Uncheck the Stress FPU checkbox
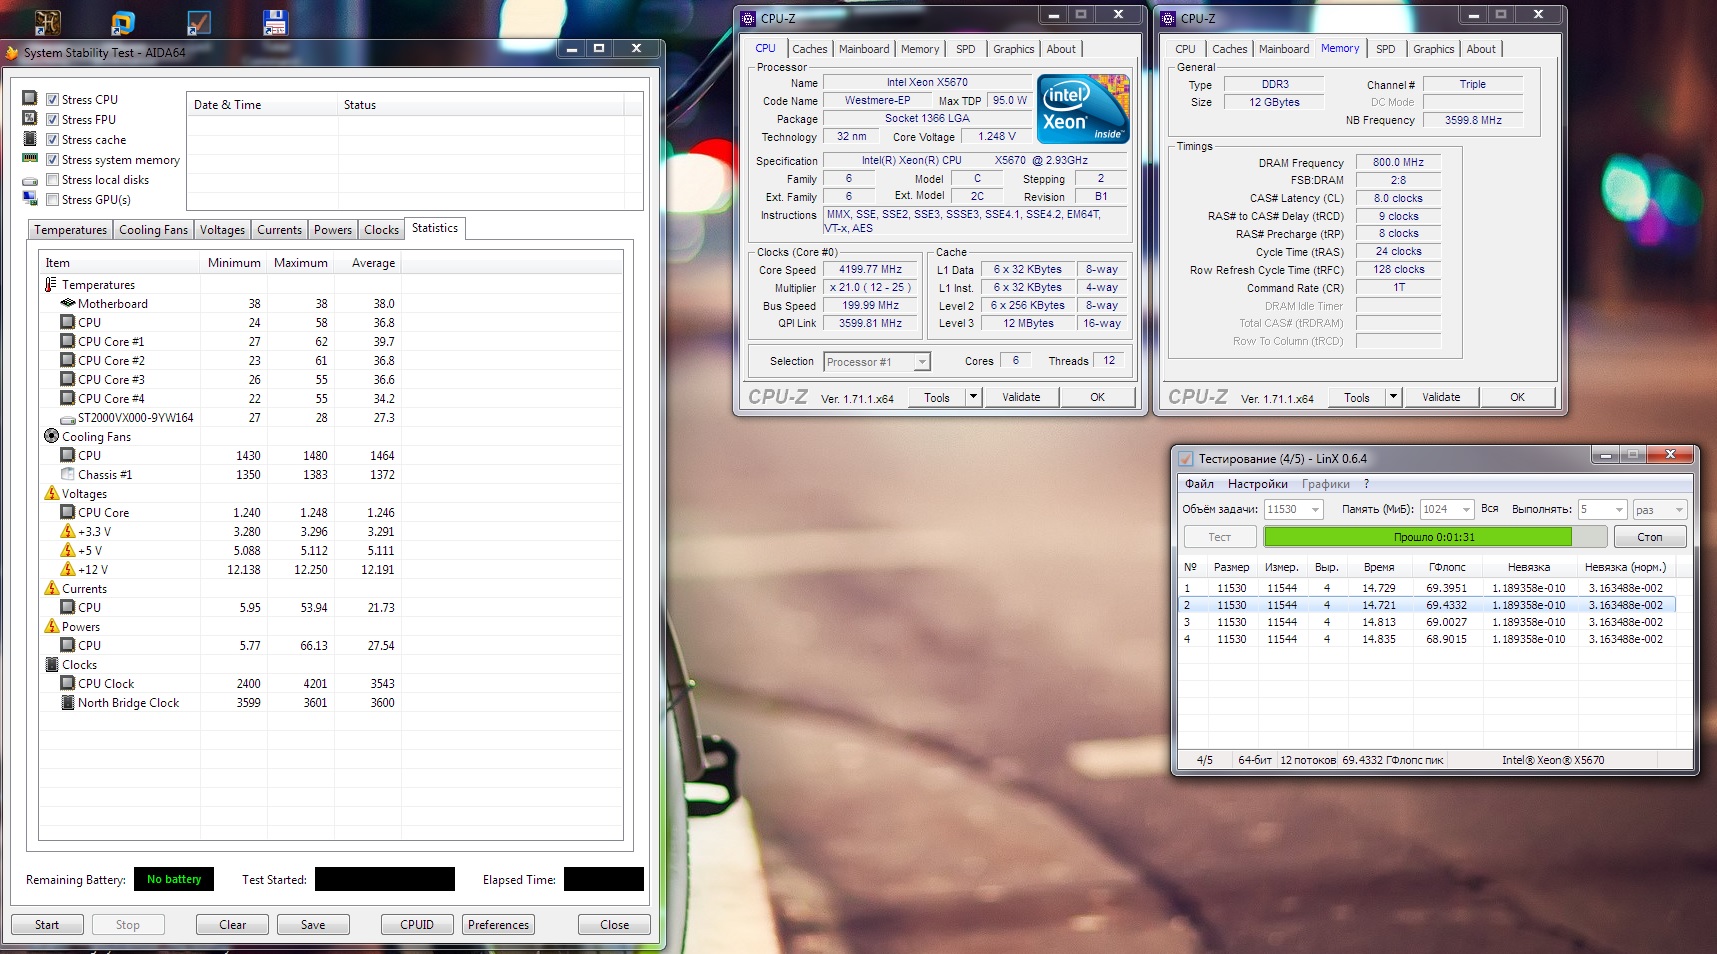The width and height of the screenshot is (1717, 954). point(53,119)
